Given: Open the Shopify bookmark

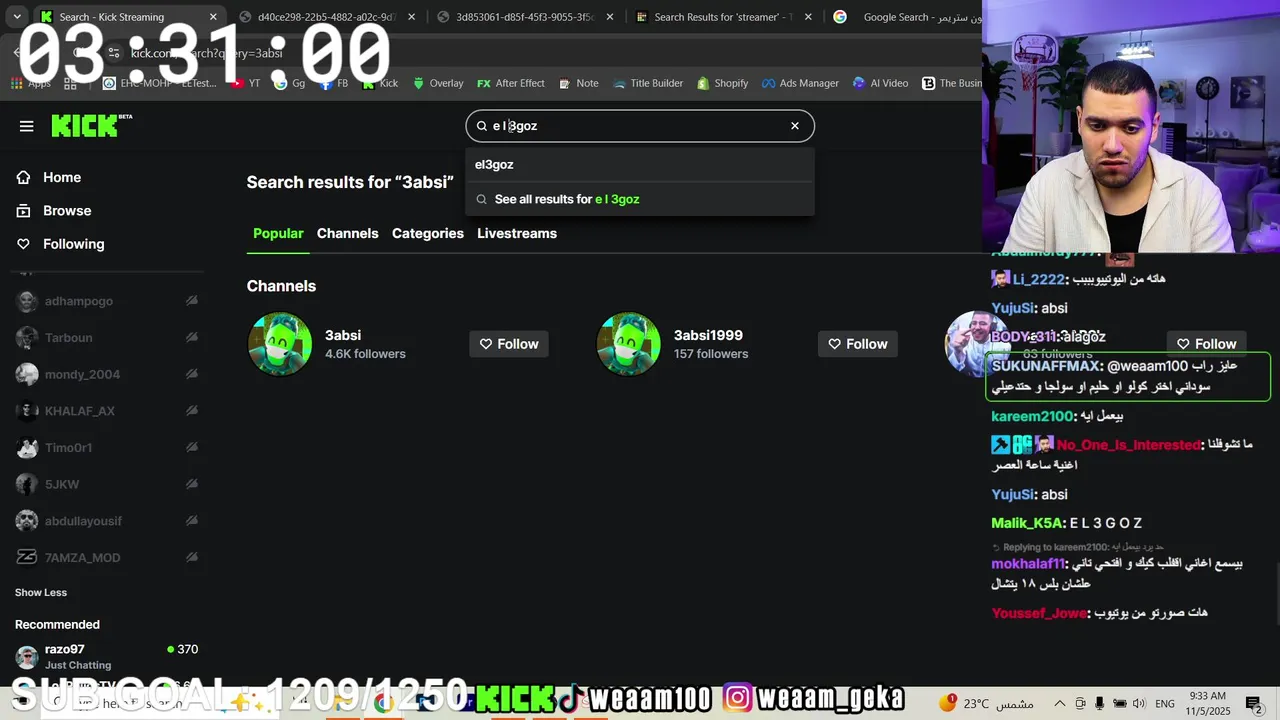Looking at the screenshot, I should [723, 83].
